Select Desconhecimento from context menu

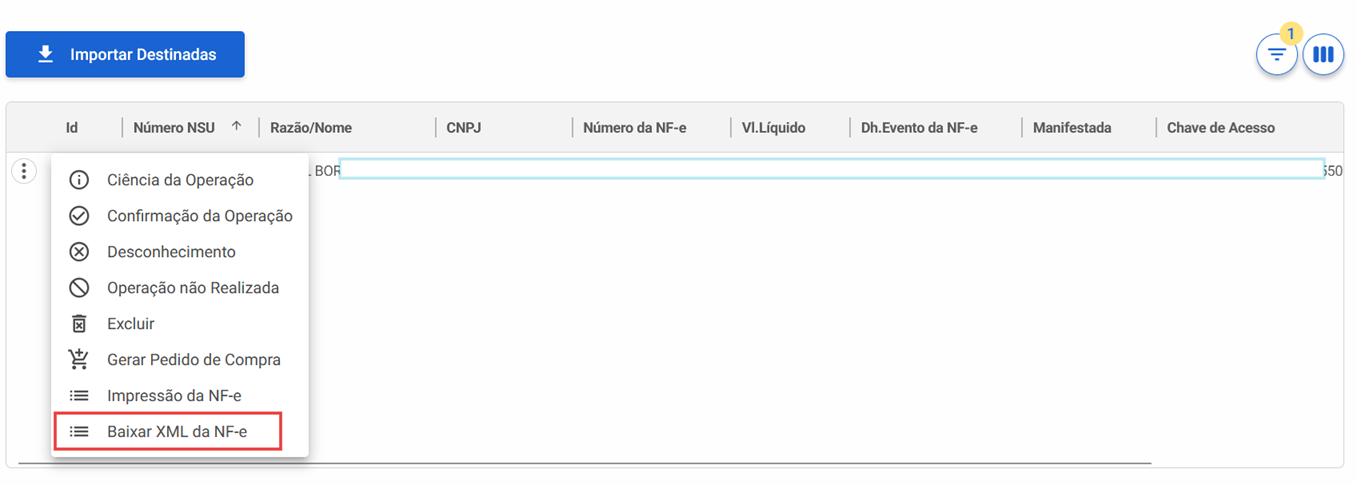180,252
